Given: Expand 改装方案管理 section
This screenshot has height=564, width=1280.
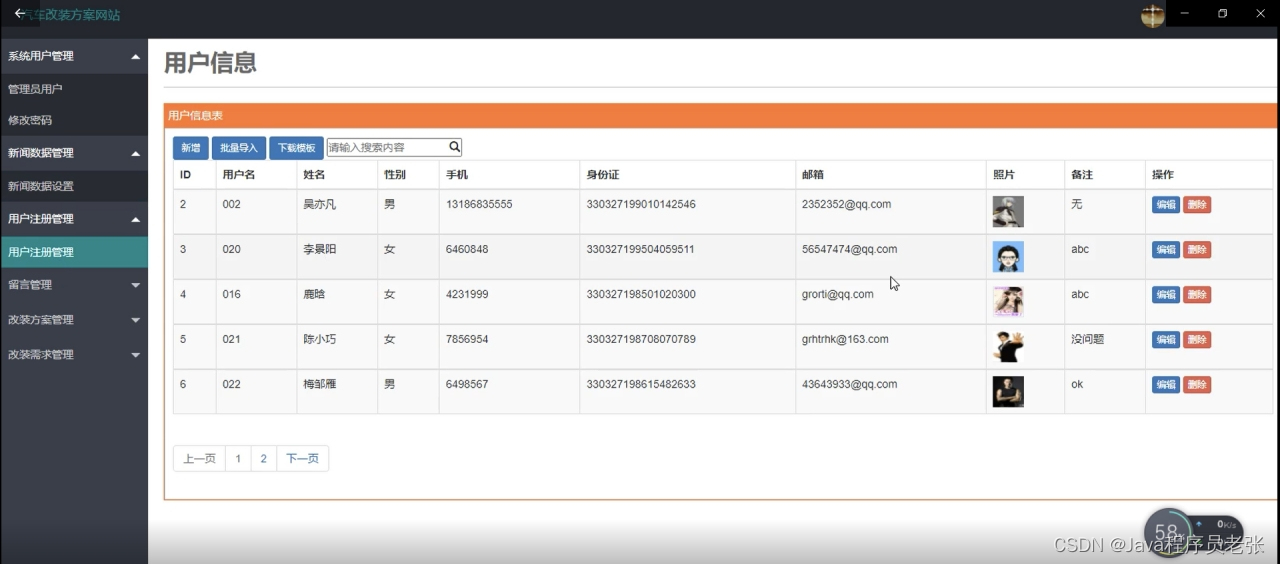Looking at the screenshot, I should [74, 320].
